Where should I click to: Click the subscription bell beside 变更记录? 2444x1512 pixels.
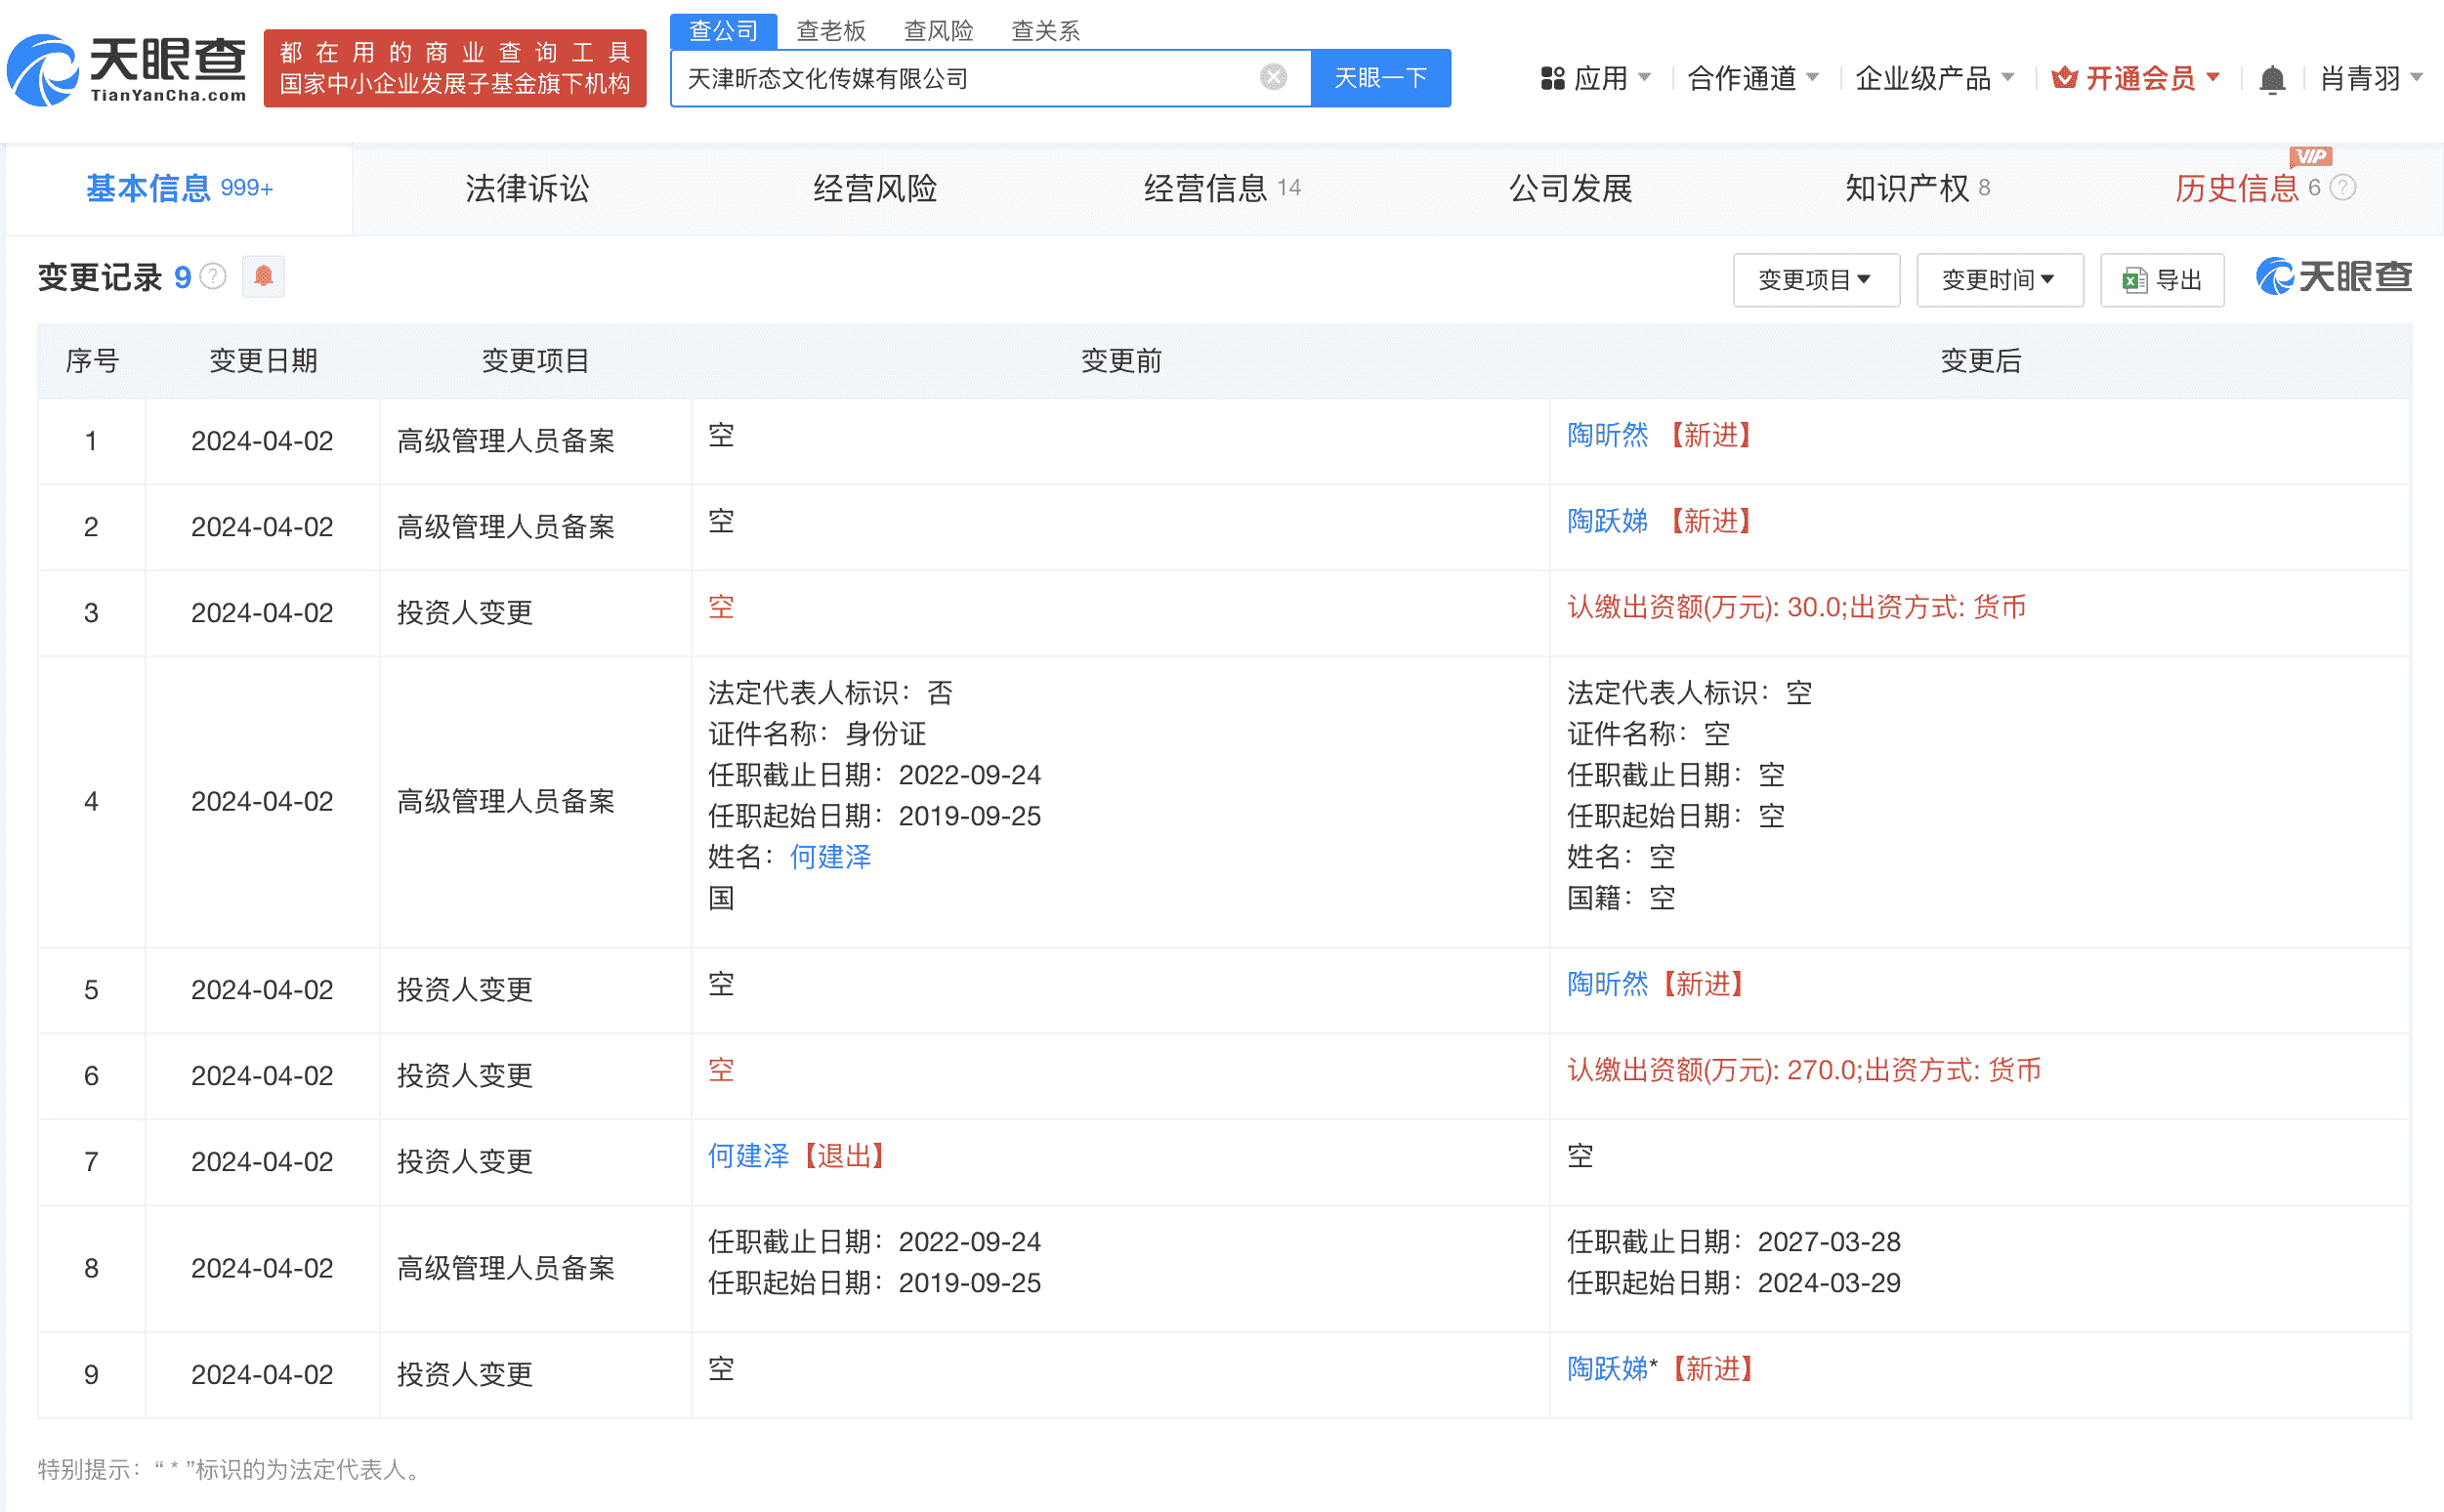click(263, 277)
